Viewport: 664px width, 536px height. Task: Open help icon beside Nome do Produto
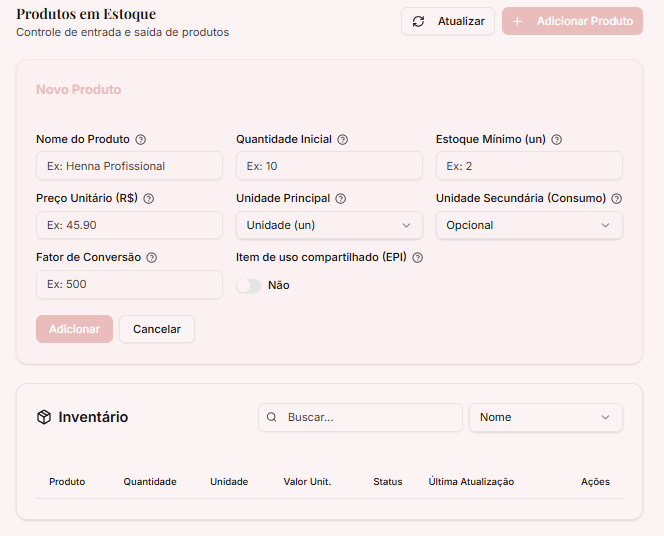point(141,140)
